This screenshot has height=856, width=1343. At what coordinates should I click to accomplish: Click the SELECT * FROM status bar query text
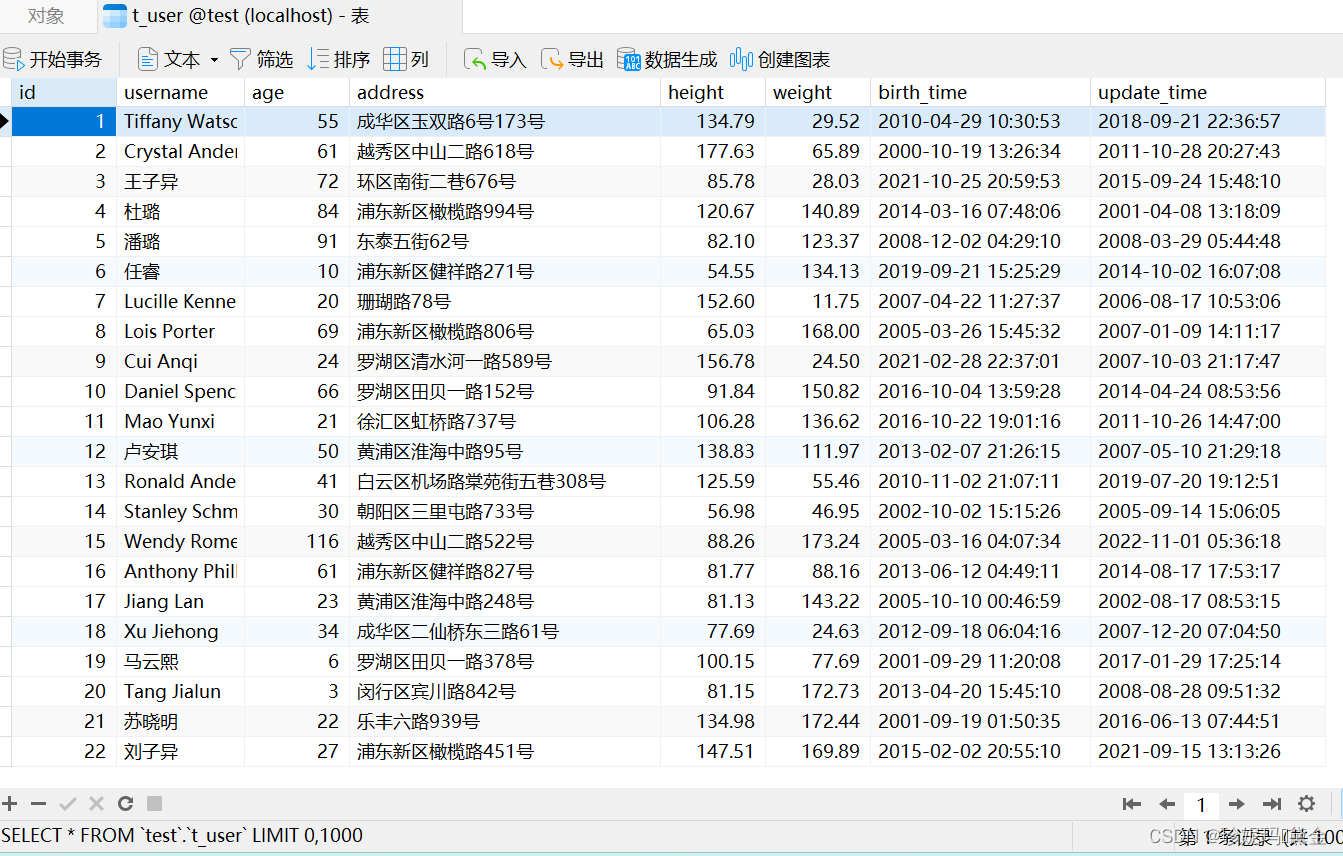[x=182, y=835]
